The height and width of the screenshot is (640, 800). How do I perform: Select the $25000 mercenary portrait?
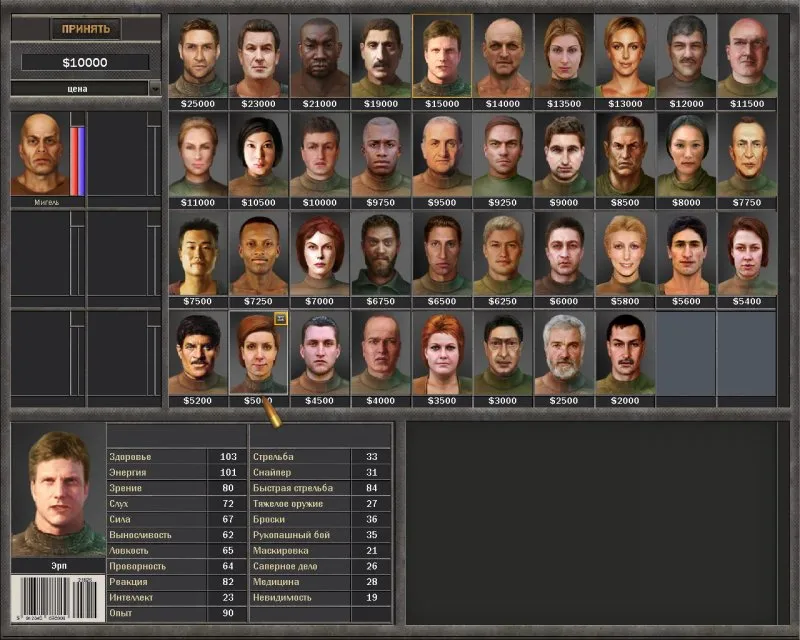coord(198,56)
